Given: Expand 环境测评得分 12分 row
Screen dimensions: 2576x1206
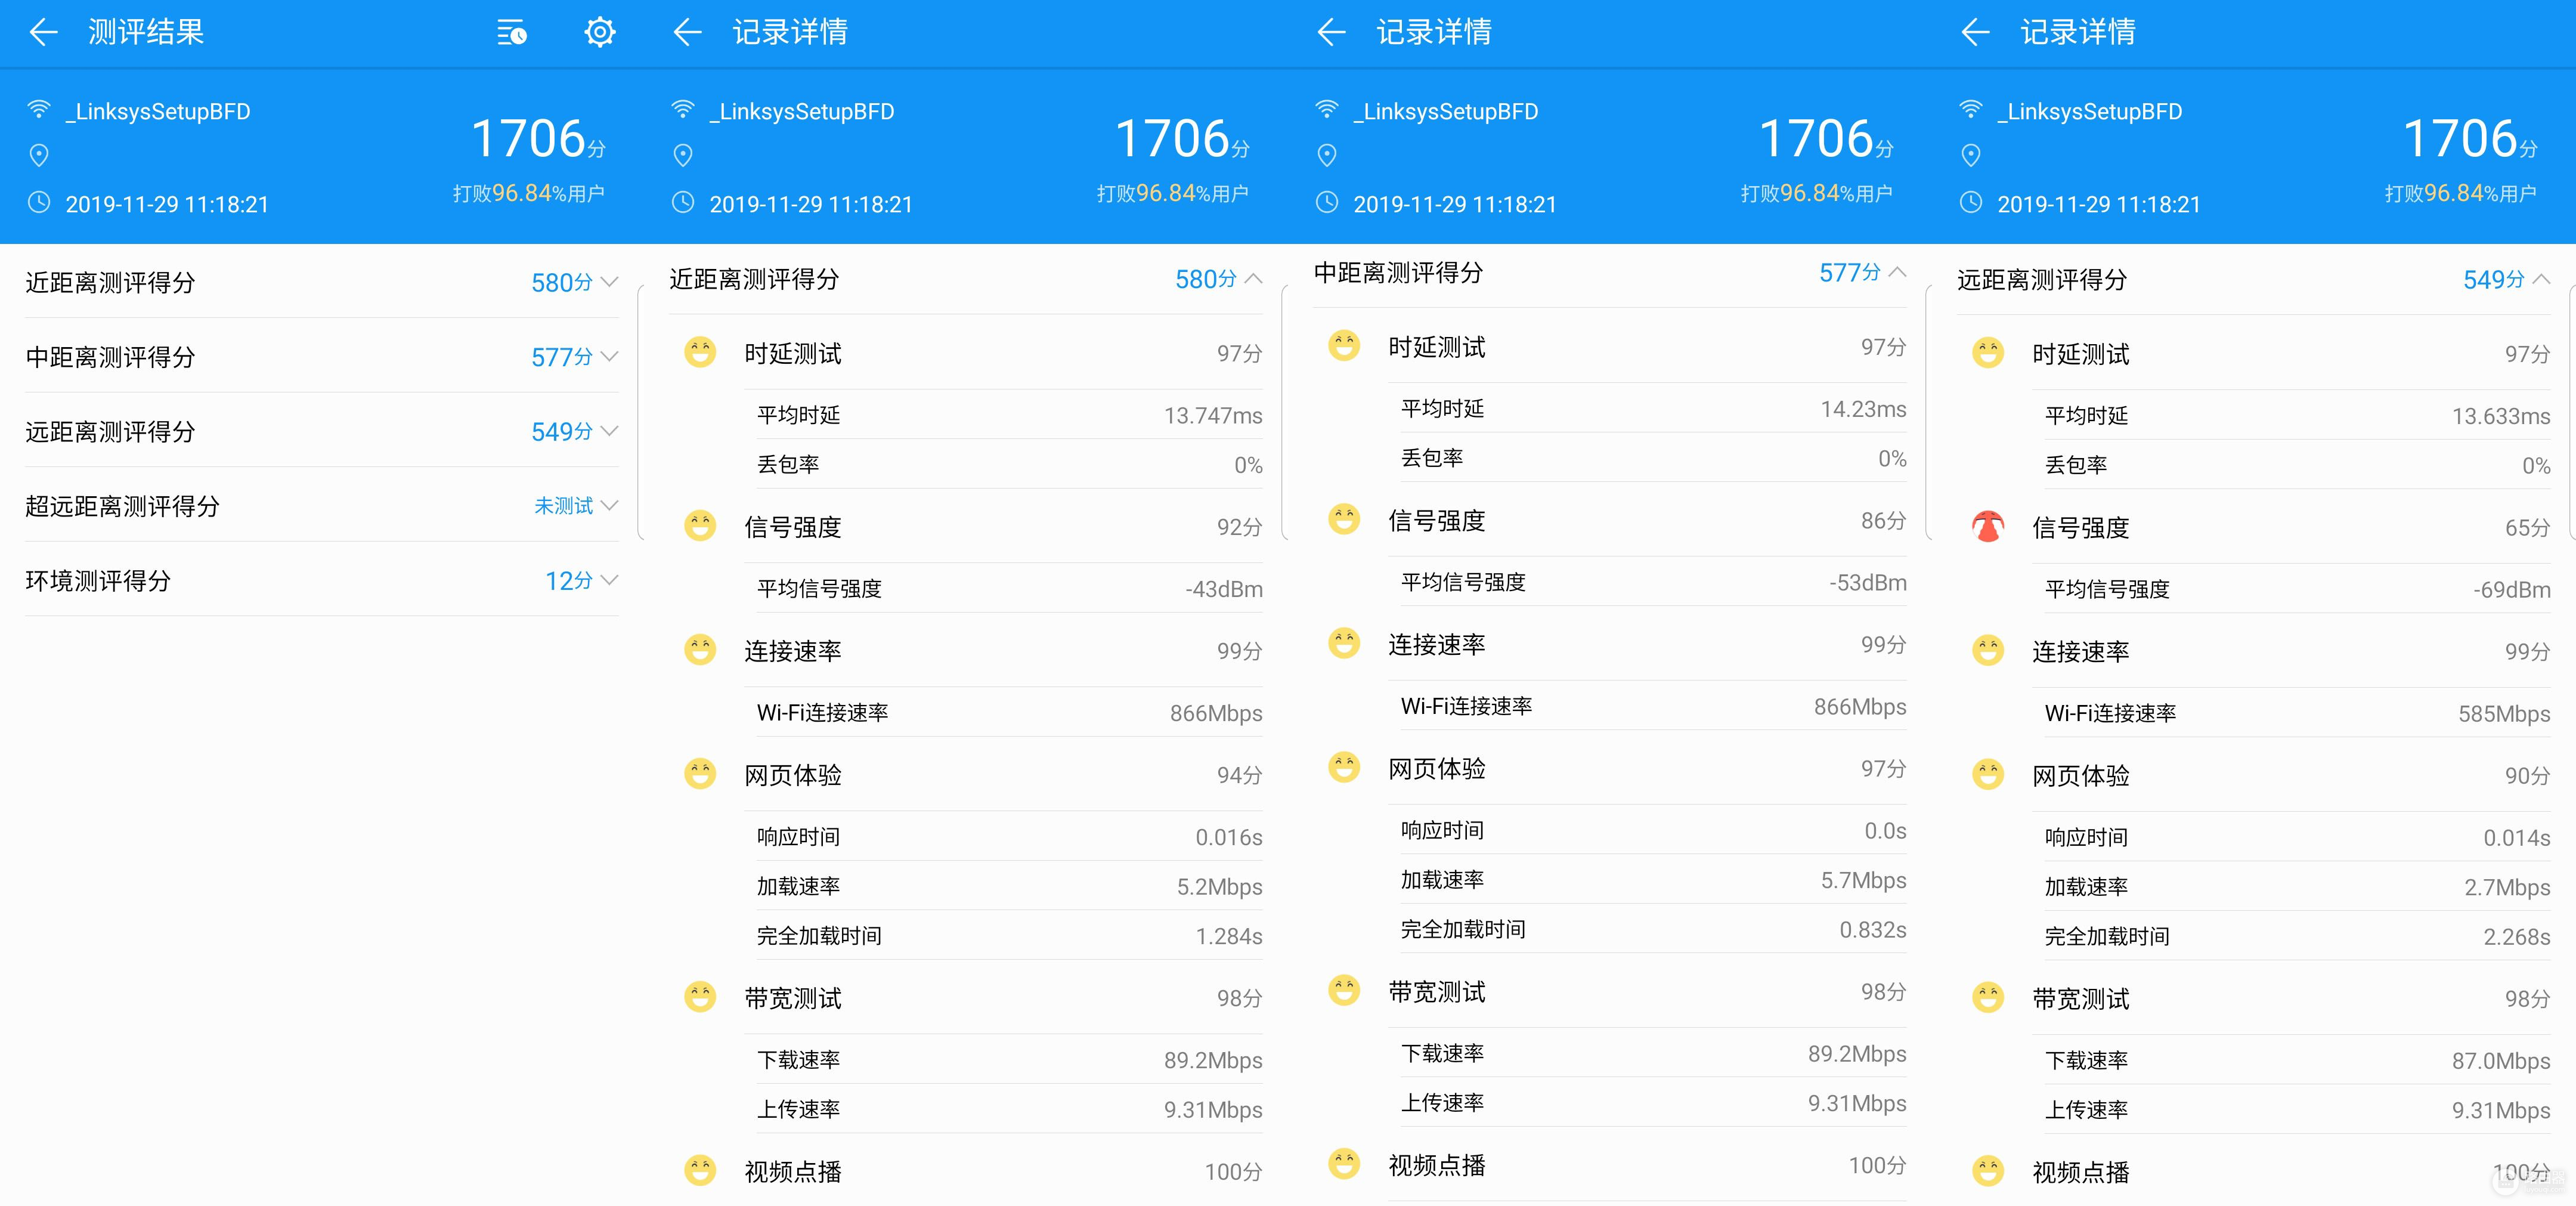Looking at the screenshot, I should [609, 580].
